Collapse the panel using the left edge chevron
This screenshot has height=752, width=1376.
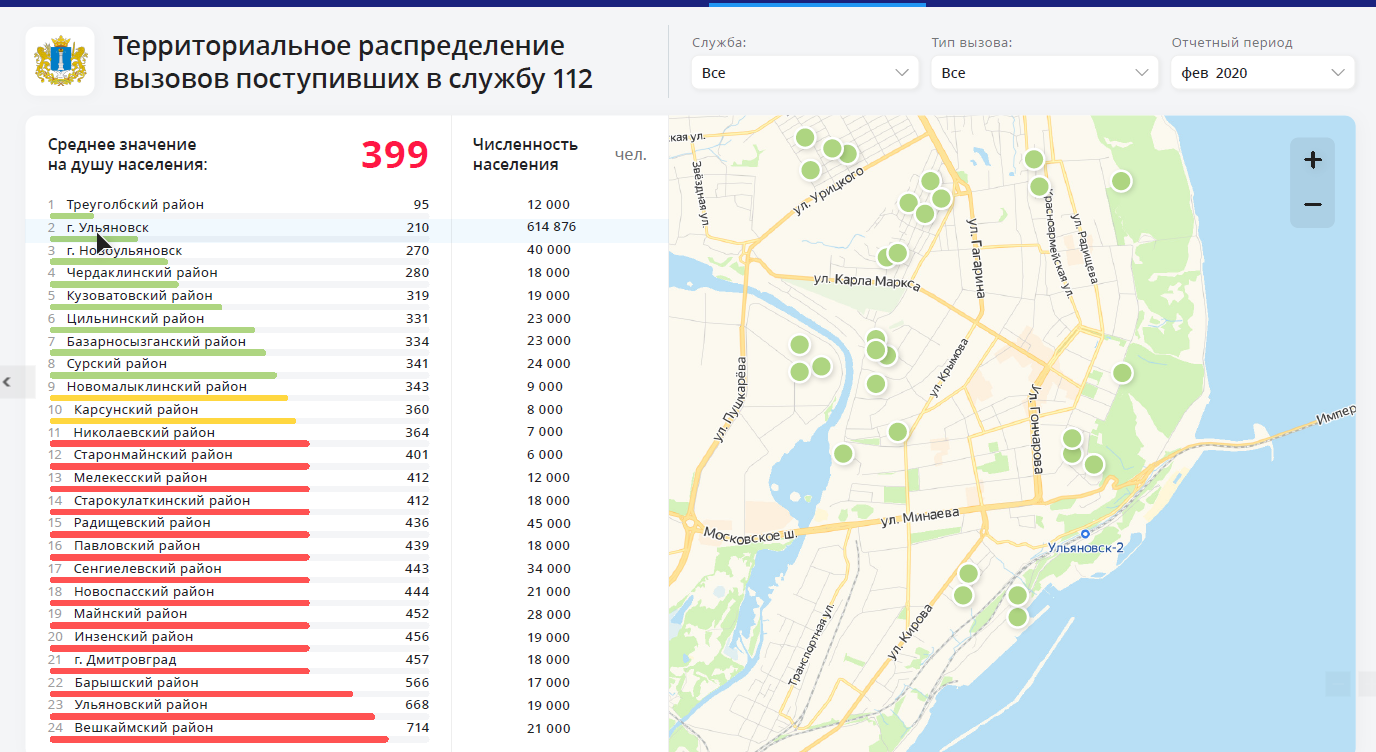8,381
